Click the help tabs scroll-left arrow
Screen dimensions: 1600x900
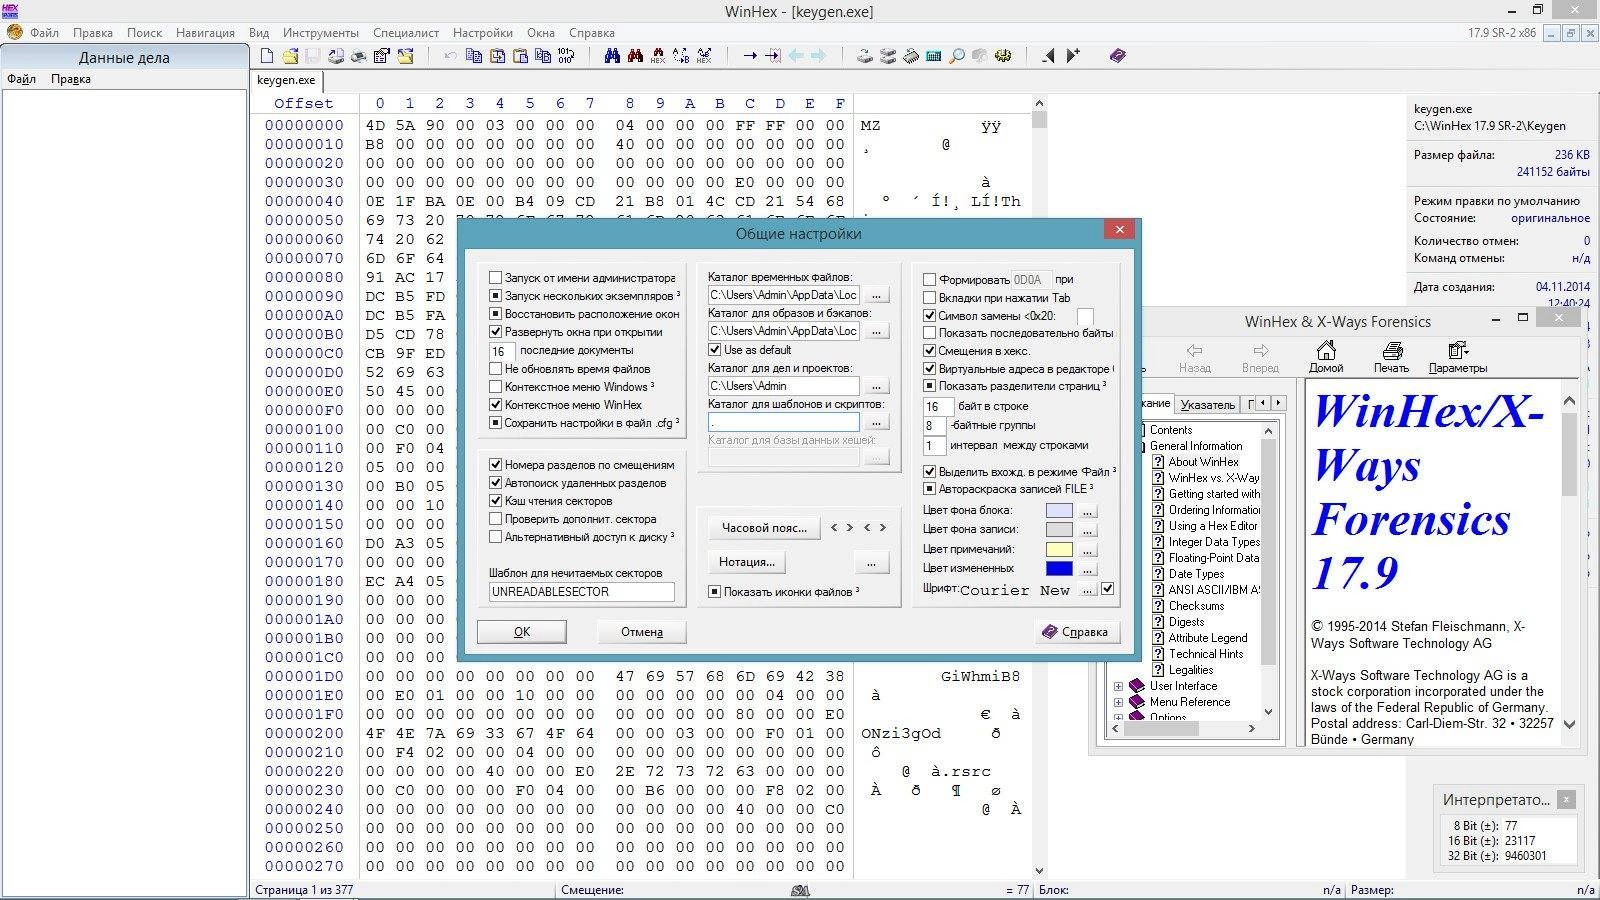[1262, 403]
